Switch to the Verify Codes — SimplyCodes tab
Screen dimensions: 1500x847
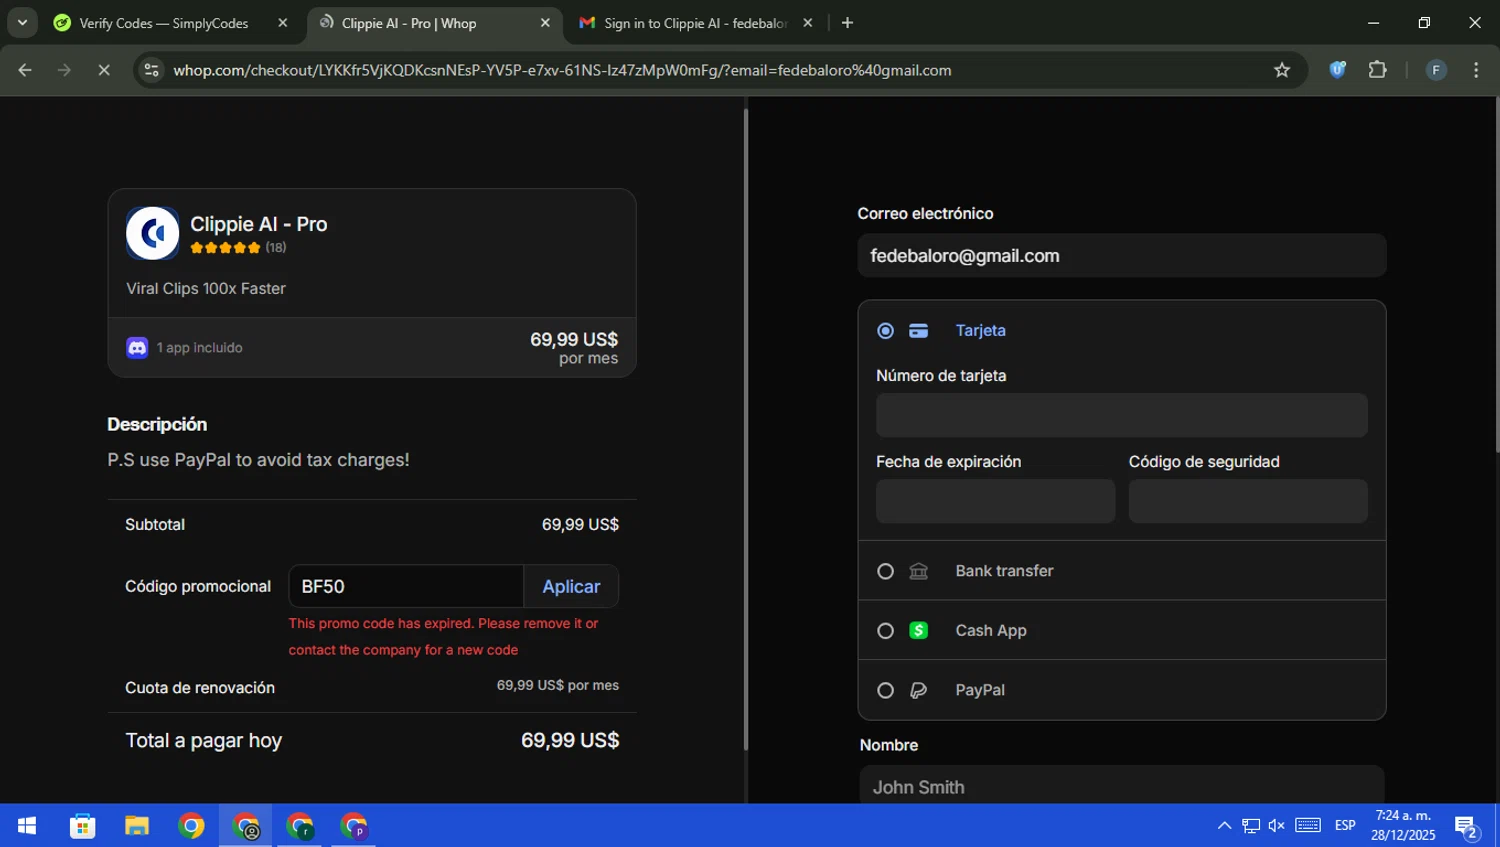point(164,23)
